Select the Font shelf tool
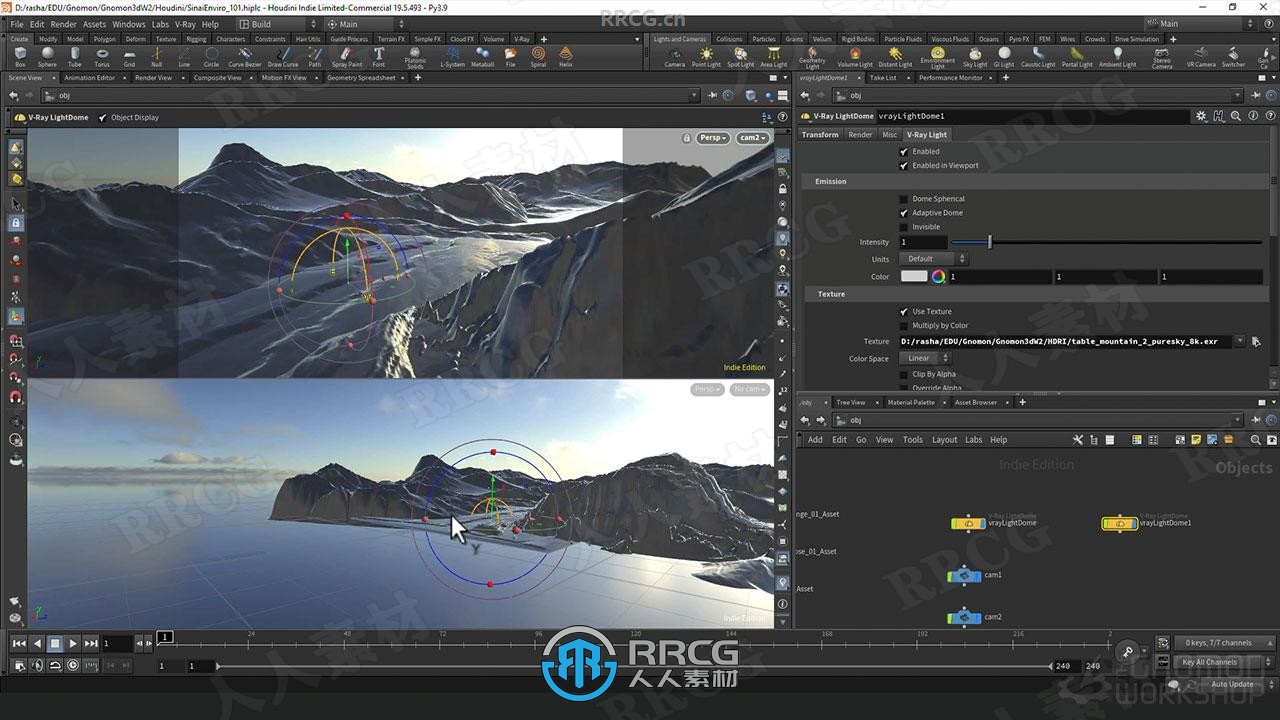 (x=379, y=57)
